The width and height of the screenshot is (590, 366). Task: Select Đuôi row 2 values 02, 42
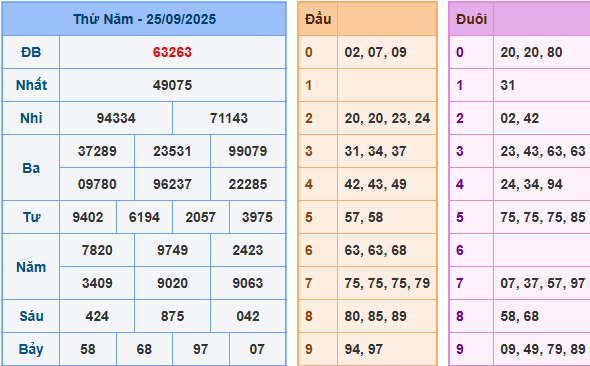[520, 118]
